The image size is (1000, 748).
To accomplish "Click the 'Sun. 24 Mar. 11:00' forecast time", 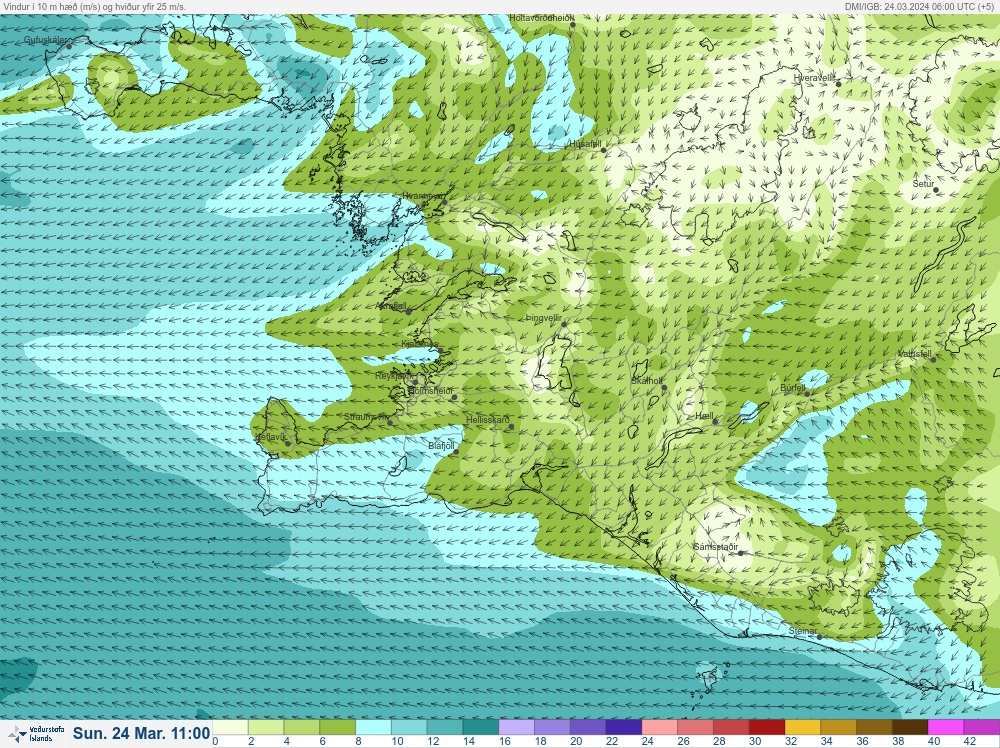I will tap(142, 733).
